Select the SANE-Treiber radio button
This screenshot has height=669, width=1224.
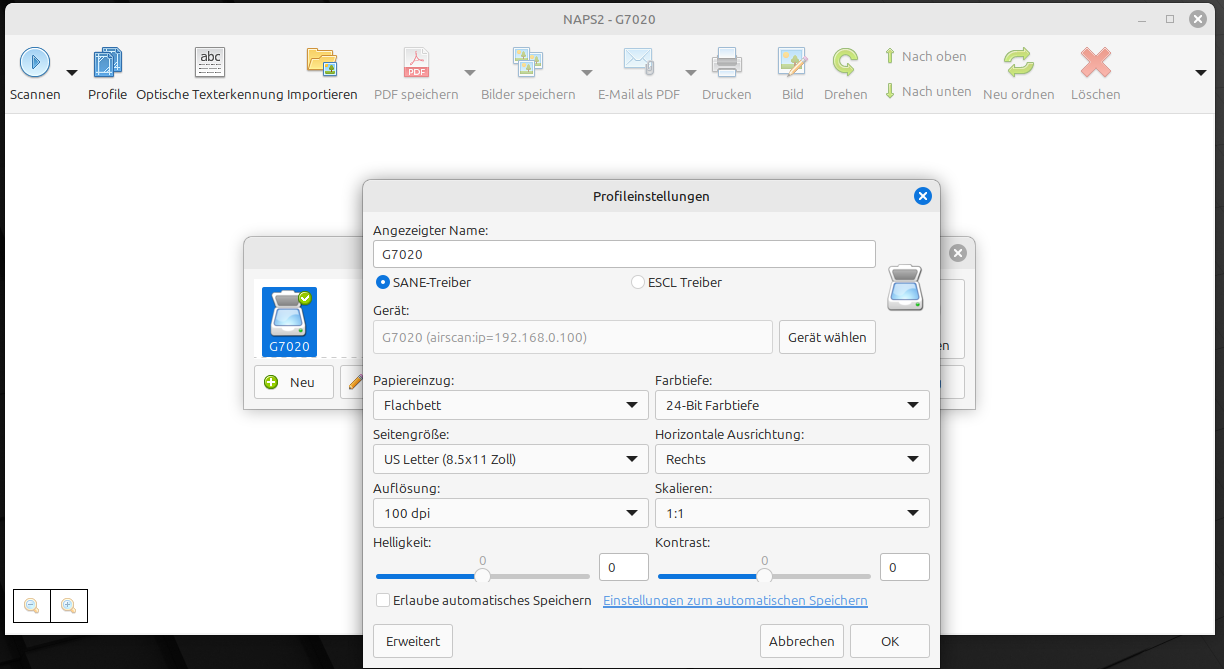coord(383,282)
